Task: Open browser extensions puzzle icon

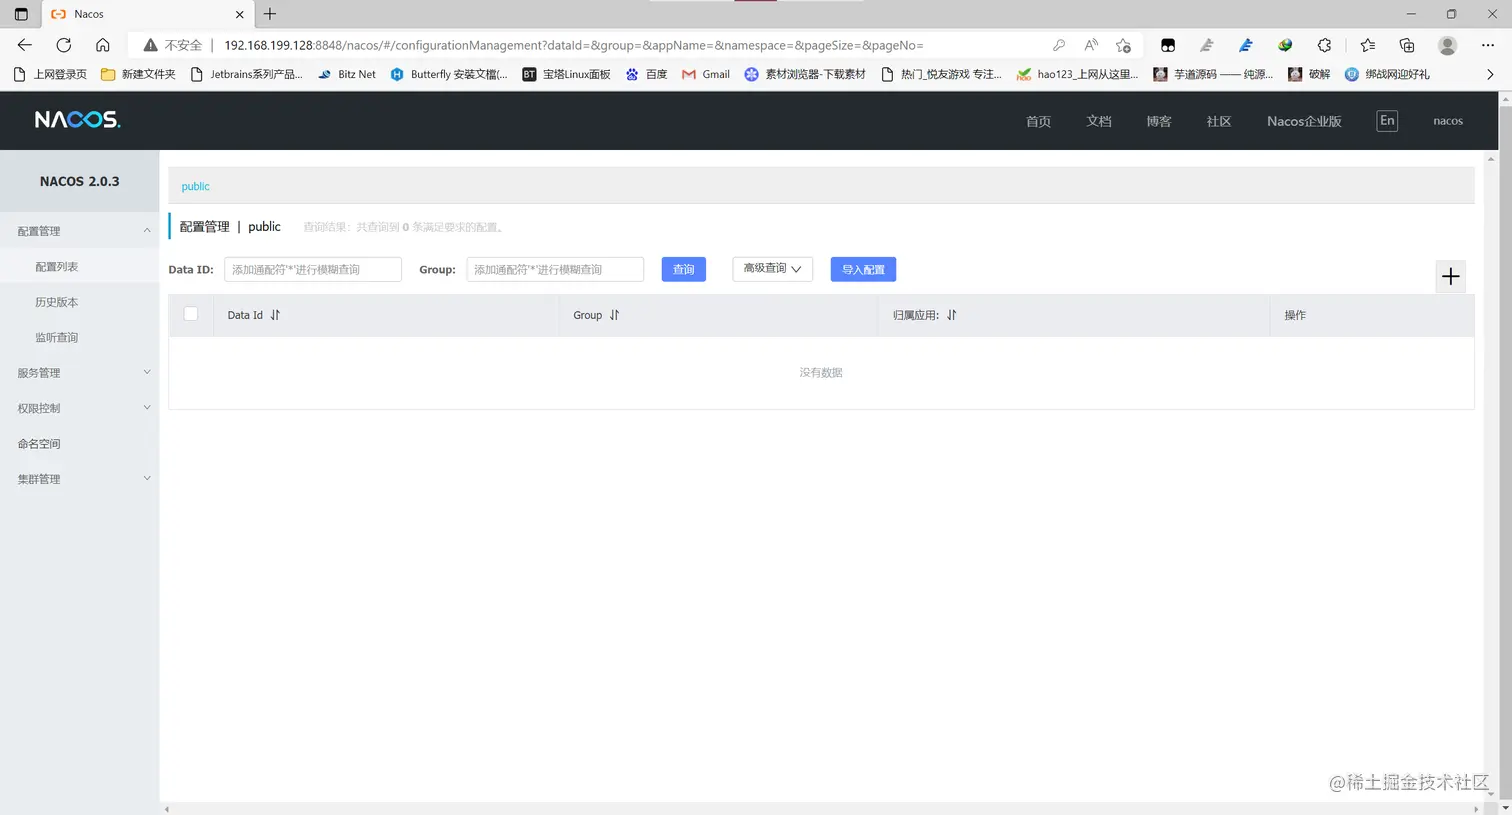Action: [x=1324, y=45]
